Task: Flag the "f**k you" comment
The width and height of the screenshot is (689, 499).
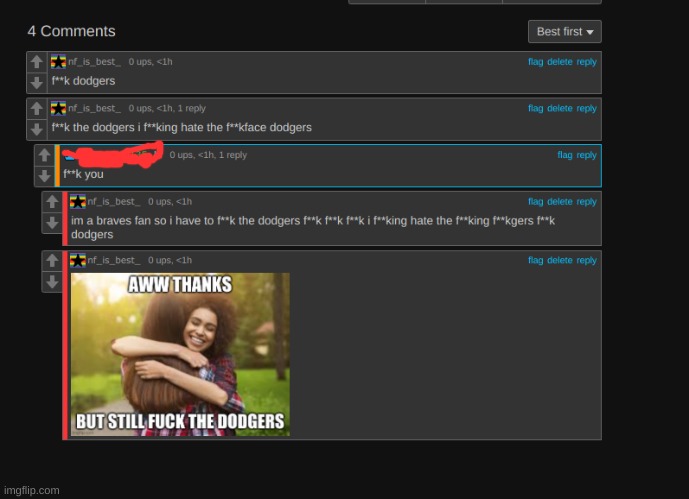Action: click(565, 155)
